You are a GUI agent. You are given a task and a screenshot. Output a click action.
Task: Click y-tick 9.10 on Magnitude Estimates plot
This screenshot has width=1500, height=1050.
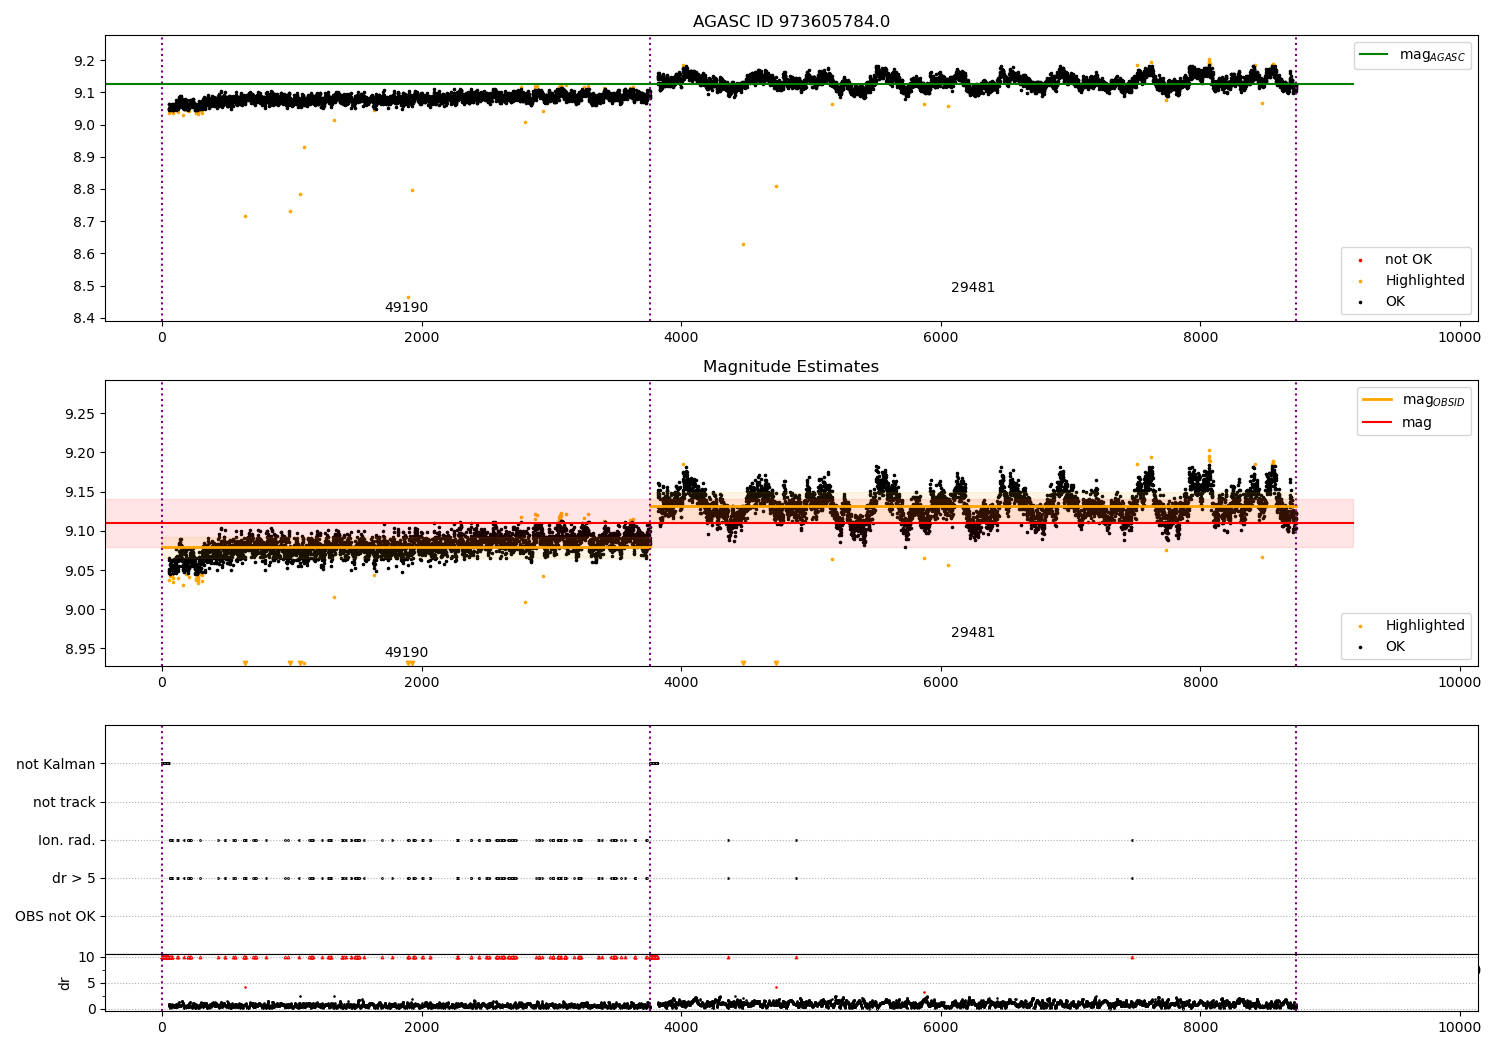[x=80, y=532]
